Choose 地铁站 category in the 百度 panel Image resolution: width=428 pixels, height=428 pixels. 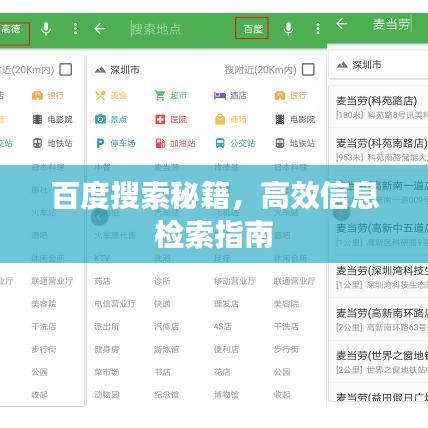coord(295,143)
